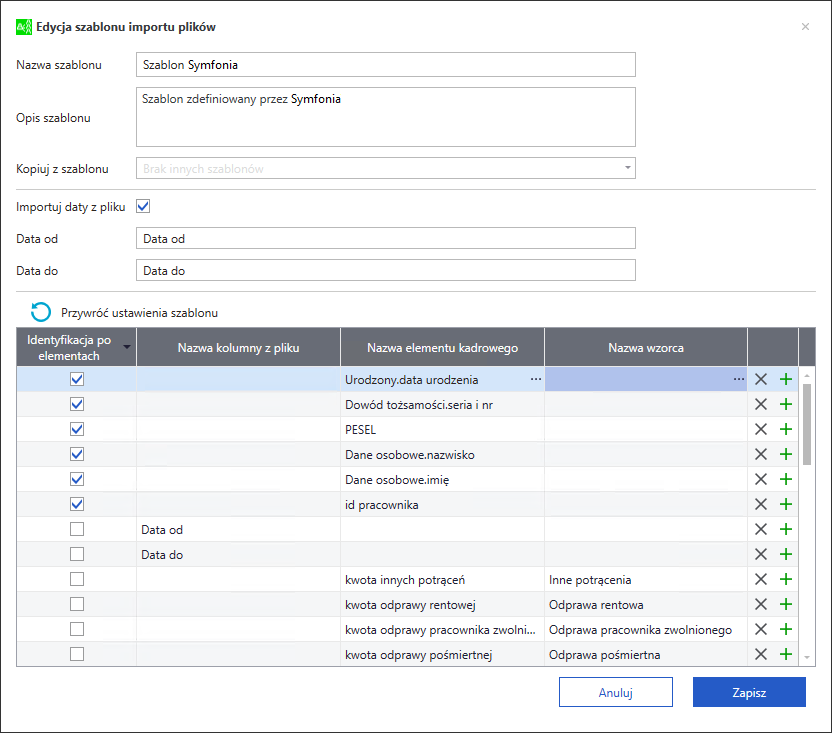Untick identification for Dowód tożsamości.seria i nr
Viewport: 832px width, 733px height.
77,404
